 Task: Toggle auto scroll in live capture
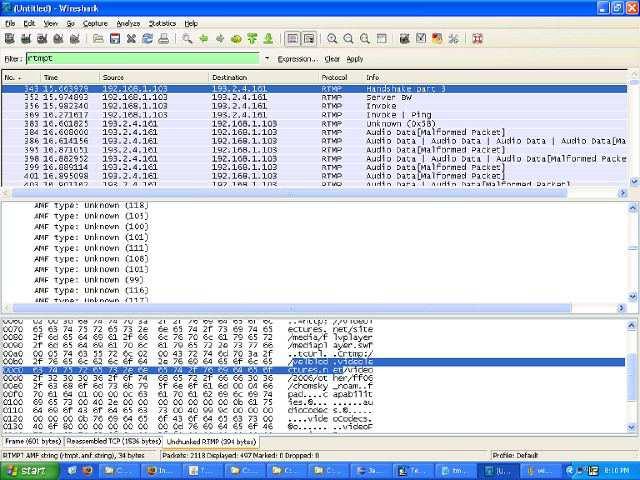point(309,39)
